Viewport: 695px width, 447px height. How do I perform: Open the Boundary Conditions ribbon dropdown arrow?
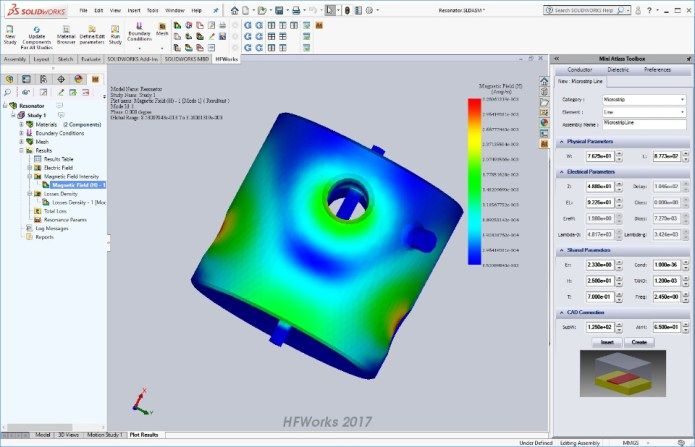click(139, 48)
